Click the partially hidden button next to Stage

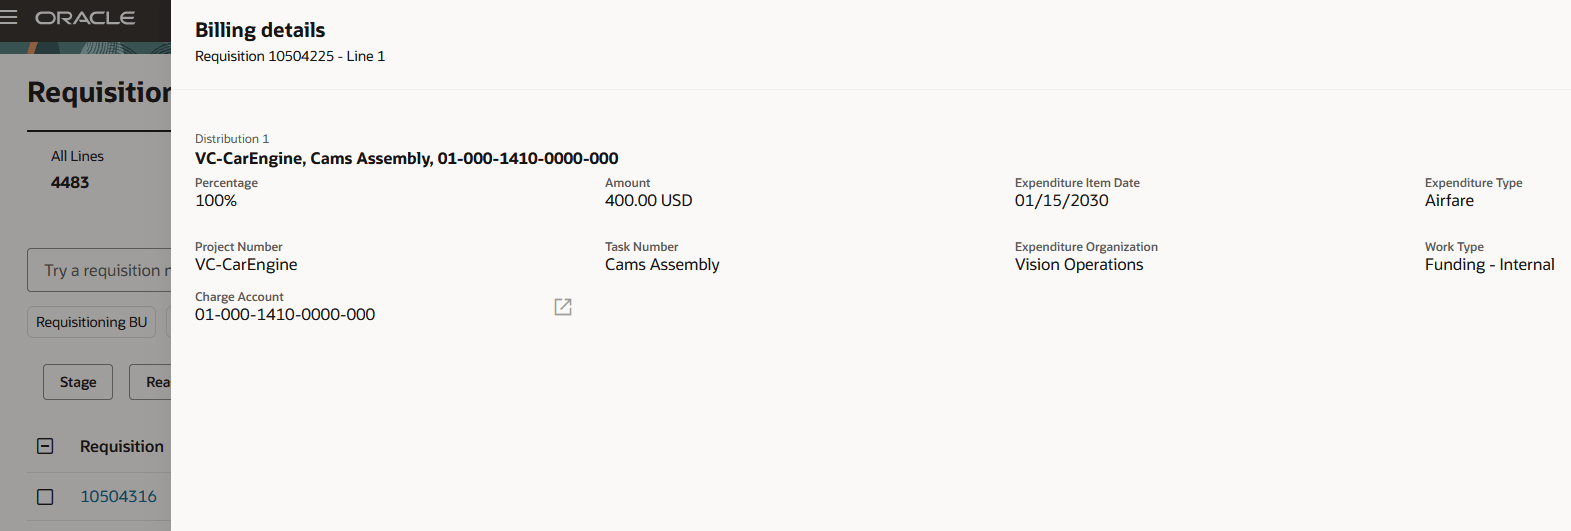(x=151, y=382)
